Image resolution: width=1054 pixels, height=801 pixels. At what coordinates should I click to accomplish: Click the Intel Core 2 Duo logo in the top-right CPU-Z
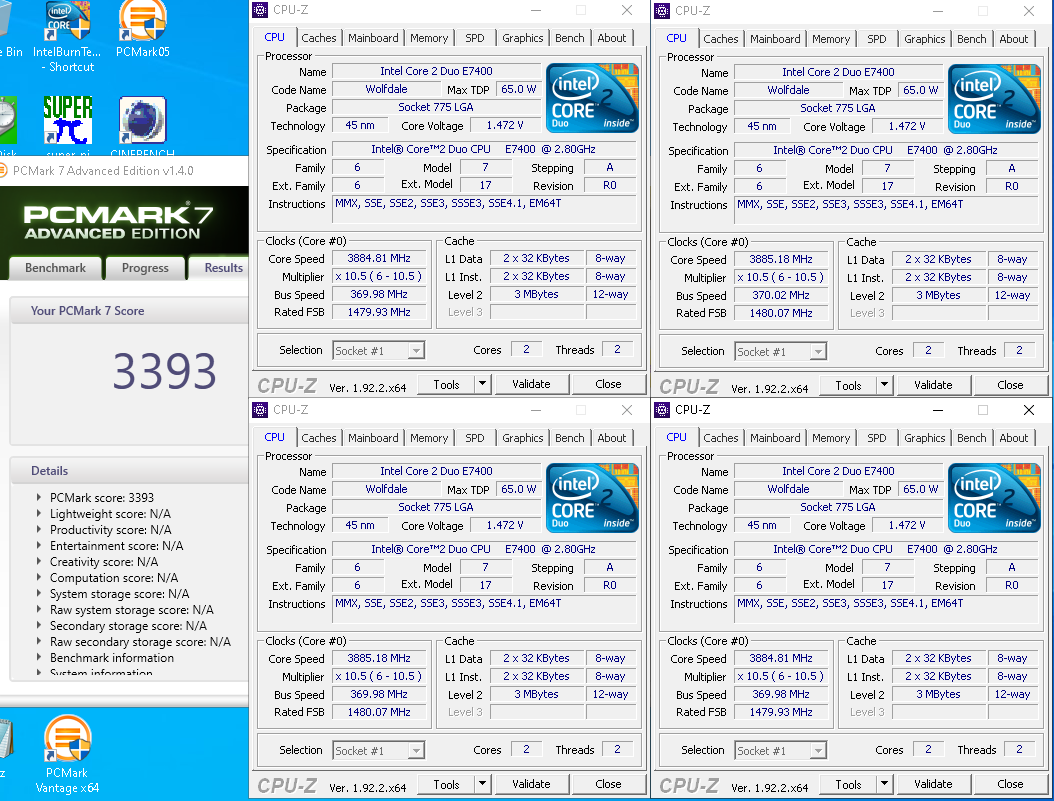(994, 99)
